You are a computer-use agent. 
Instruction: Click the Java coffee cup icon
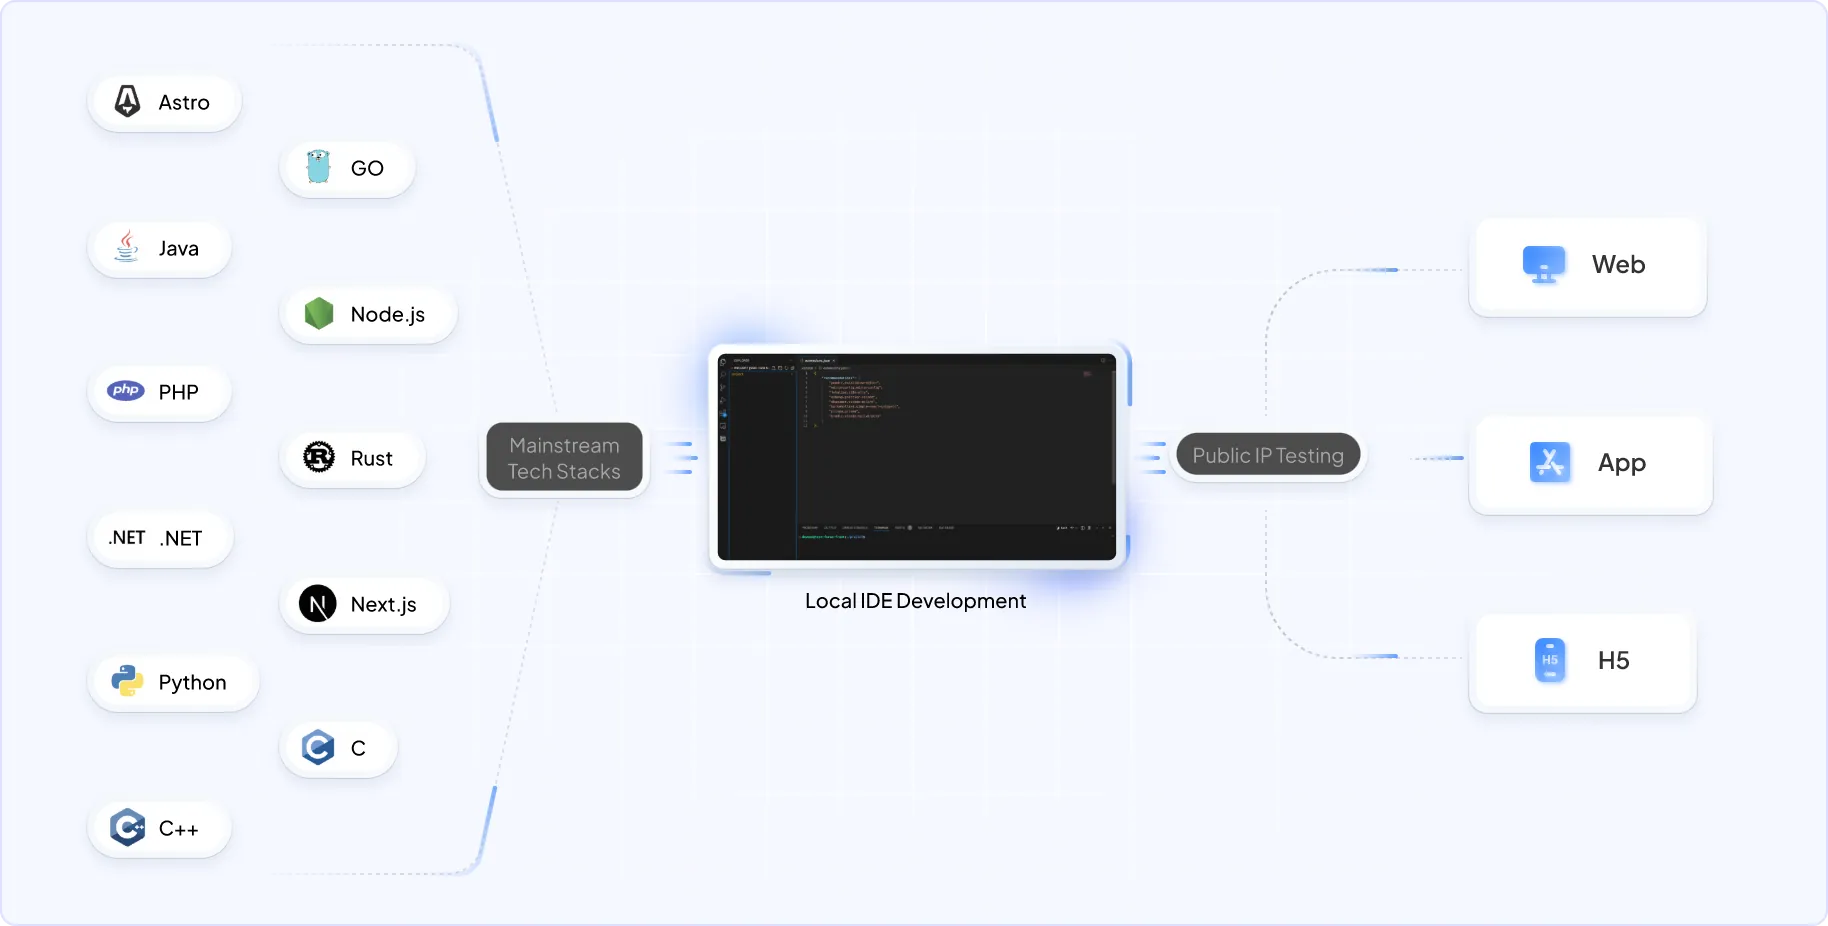pos(127,246)
